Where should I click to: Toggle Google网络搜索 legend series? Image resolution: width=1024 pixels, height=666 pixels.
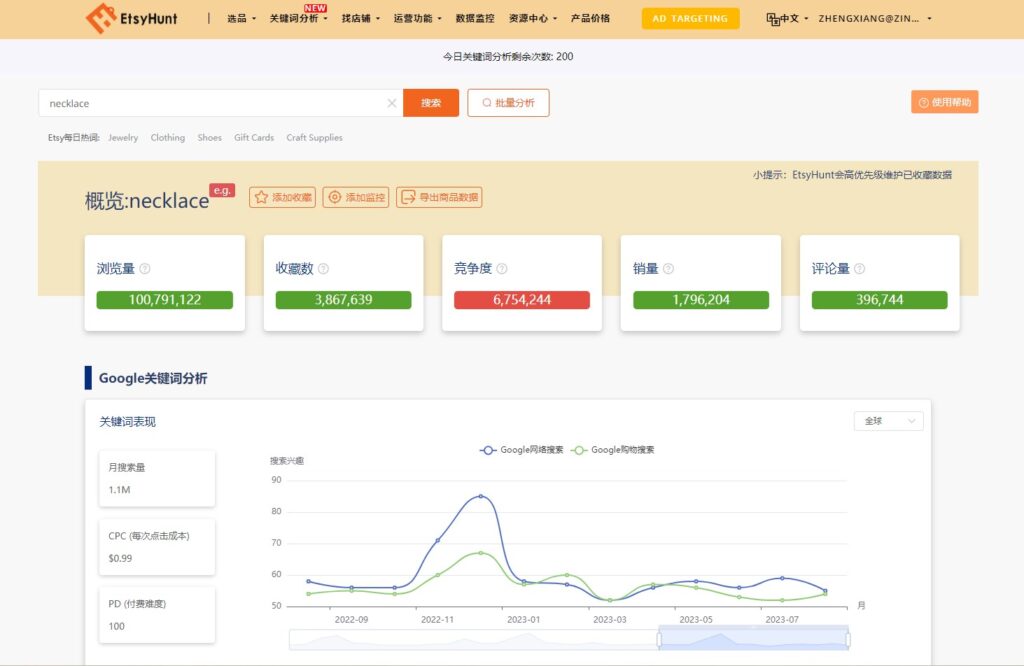coord(521,450)
